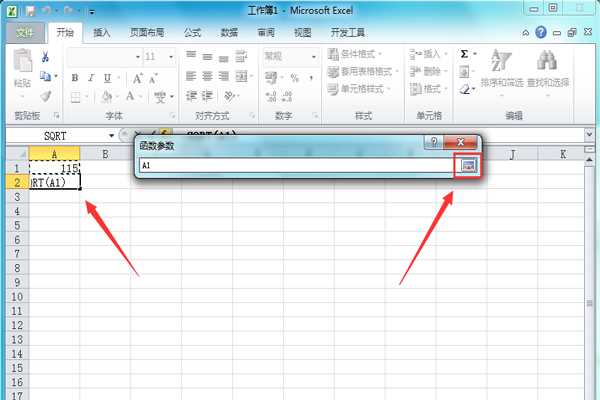The width and height of the screenshot is (600, 400).
Task: Switch to the Review tab
Action: click(266, 33)
